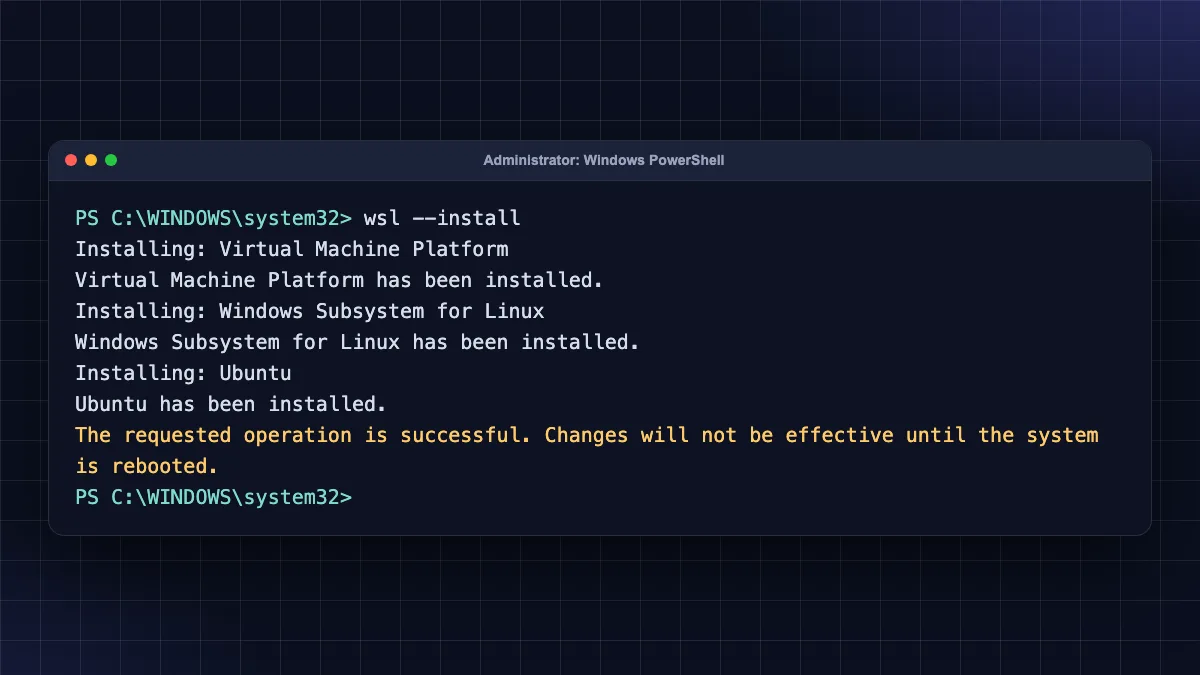This screenshot has height=675, width=1200.
Task: Select 'Virtual Machine Platform has been installed.' line
Action: (339, 280)
